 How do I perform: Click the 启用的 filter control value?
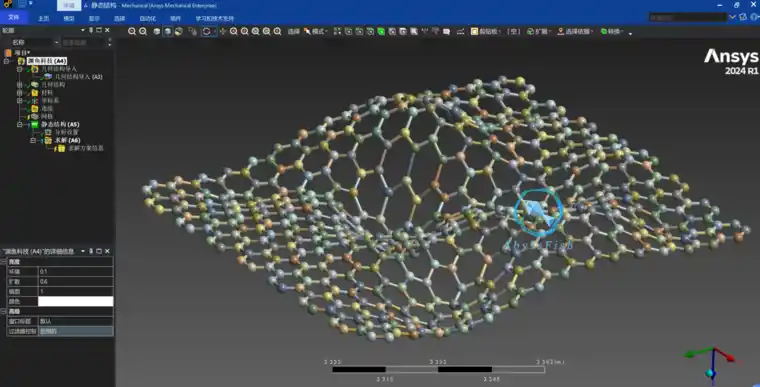[76, 331]
